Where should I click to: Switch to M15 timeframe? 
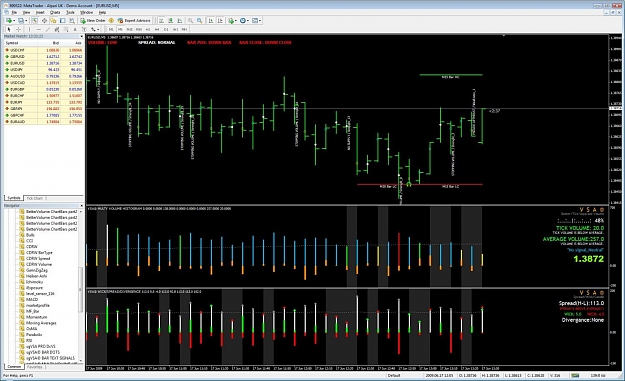(130, 29)
